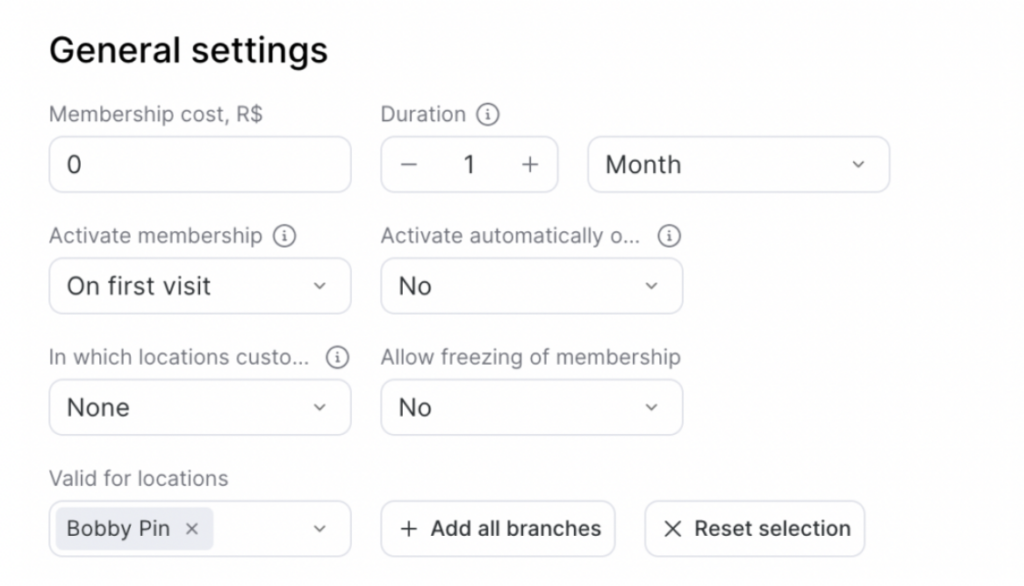Focus the Membership cost input field

[x=200, y=165]
